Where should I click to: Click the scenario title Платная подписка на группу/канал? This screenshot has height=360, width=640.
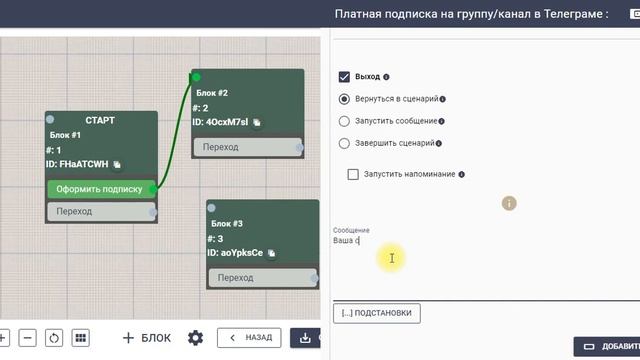point(471,14)
